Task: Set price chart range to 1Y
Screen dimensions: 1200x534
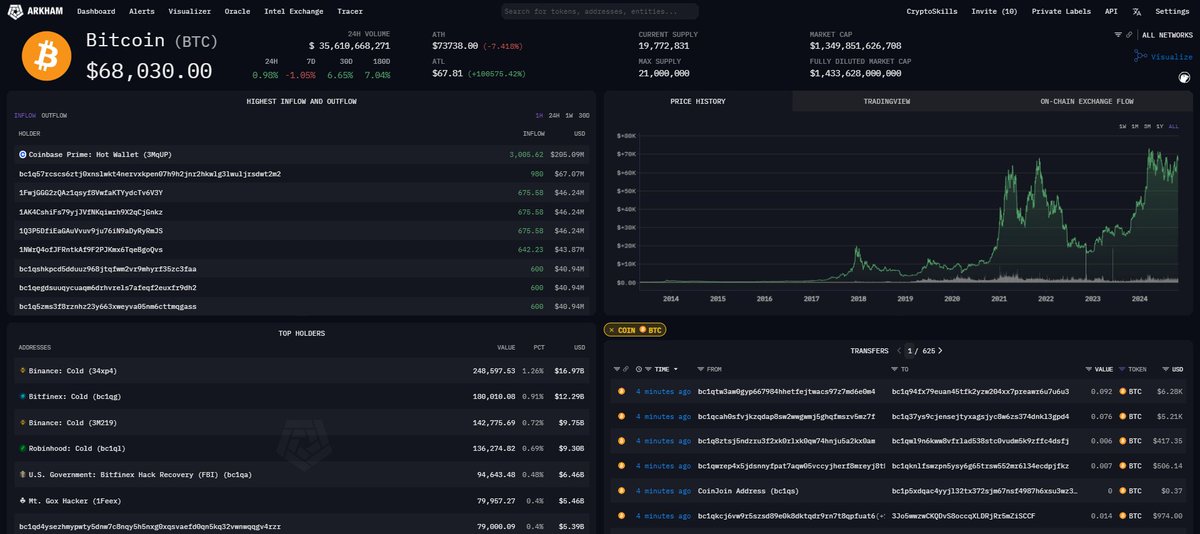Action: (x=1160, y=126)
